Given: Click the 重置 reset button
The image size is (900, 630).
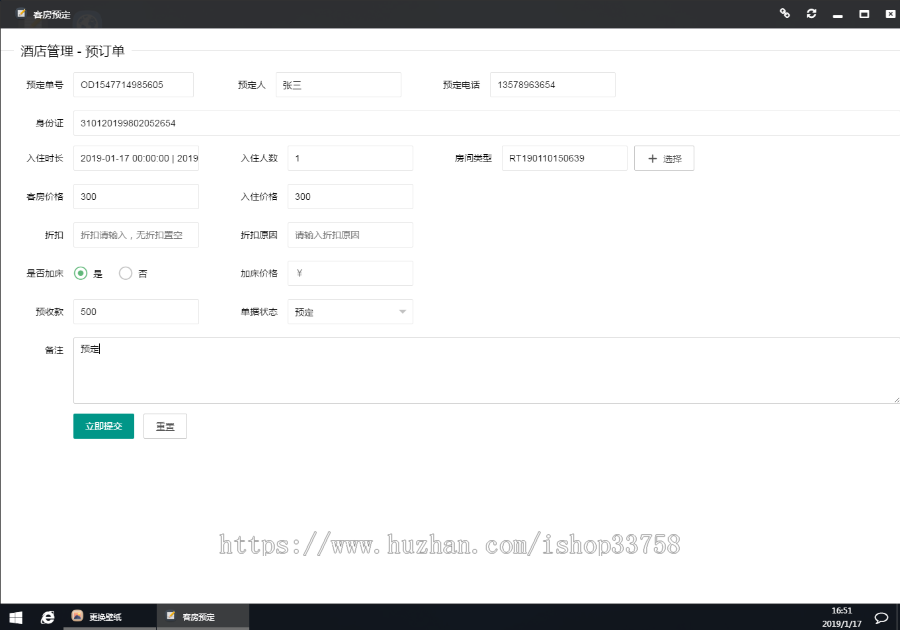Looking at the screenshot, I should click(164, 426).
